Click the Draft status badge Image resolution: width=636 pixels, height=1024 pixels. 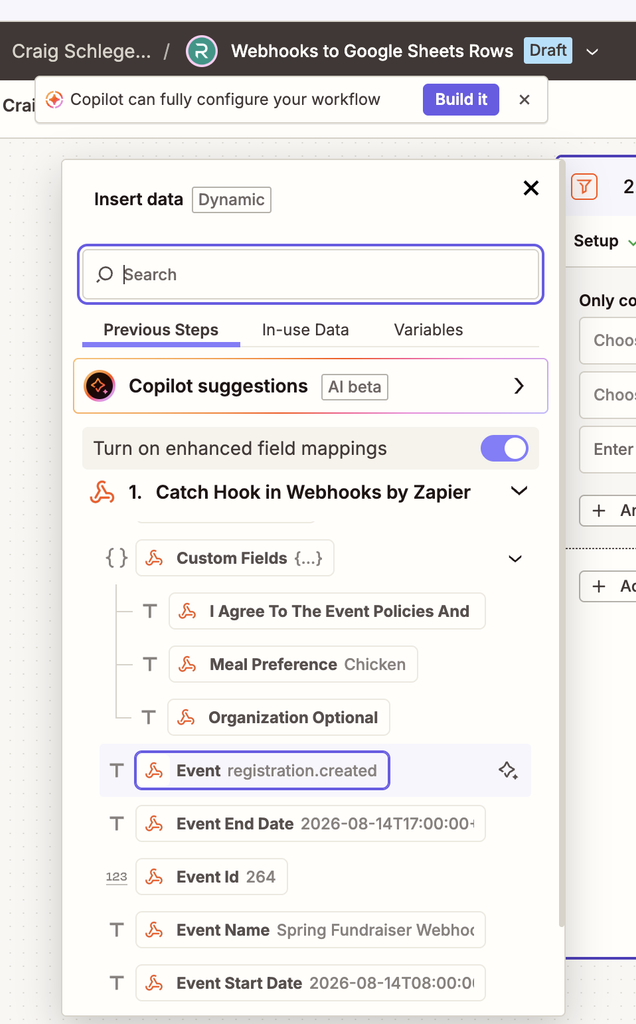[548, 50]
